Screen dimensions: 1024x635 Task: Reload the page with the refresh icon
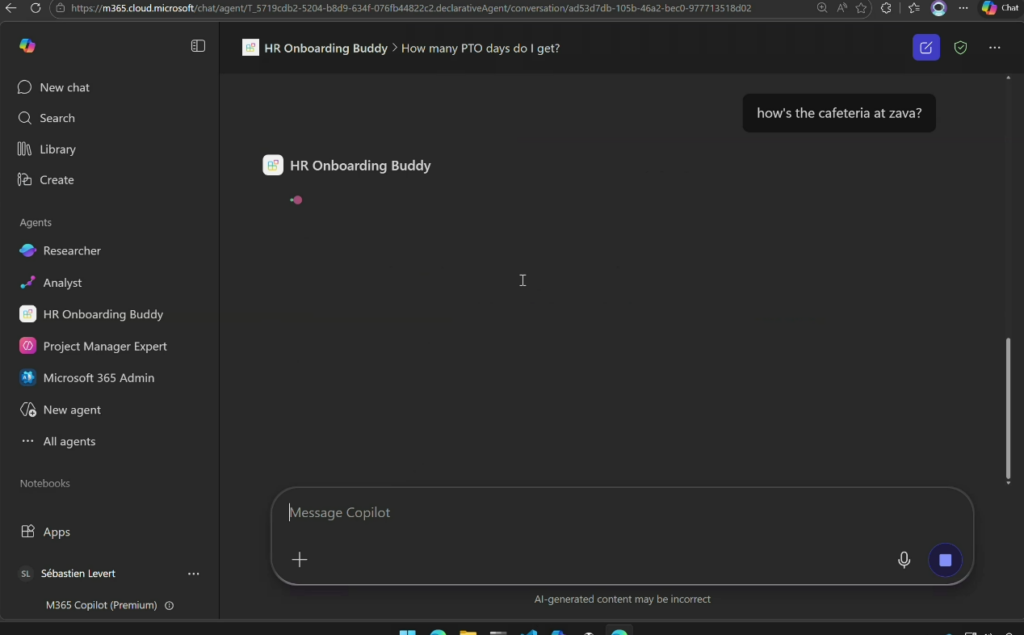35,8
